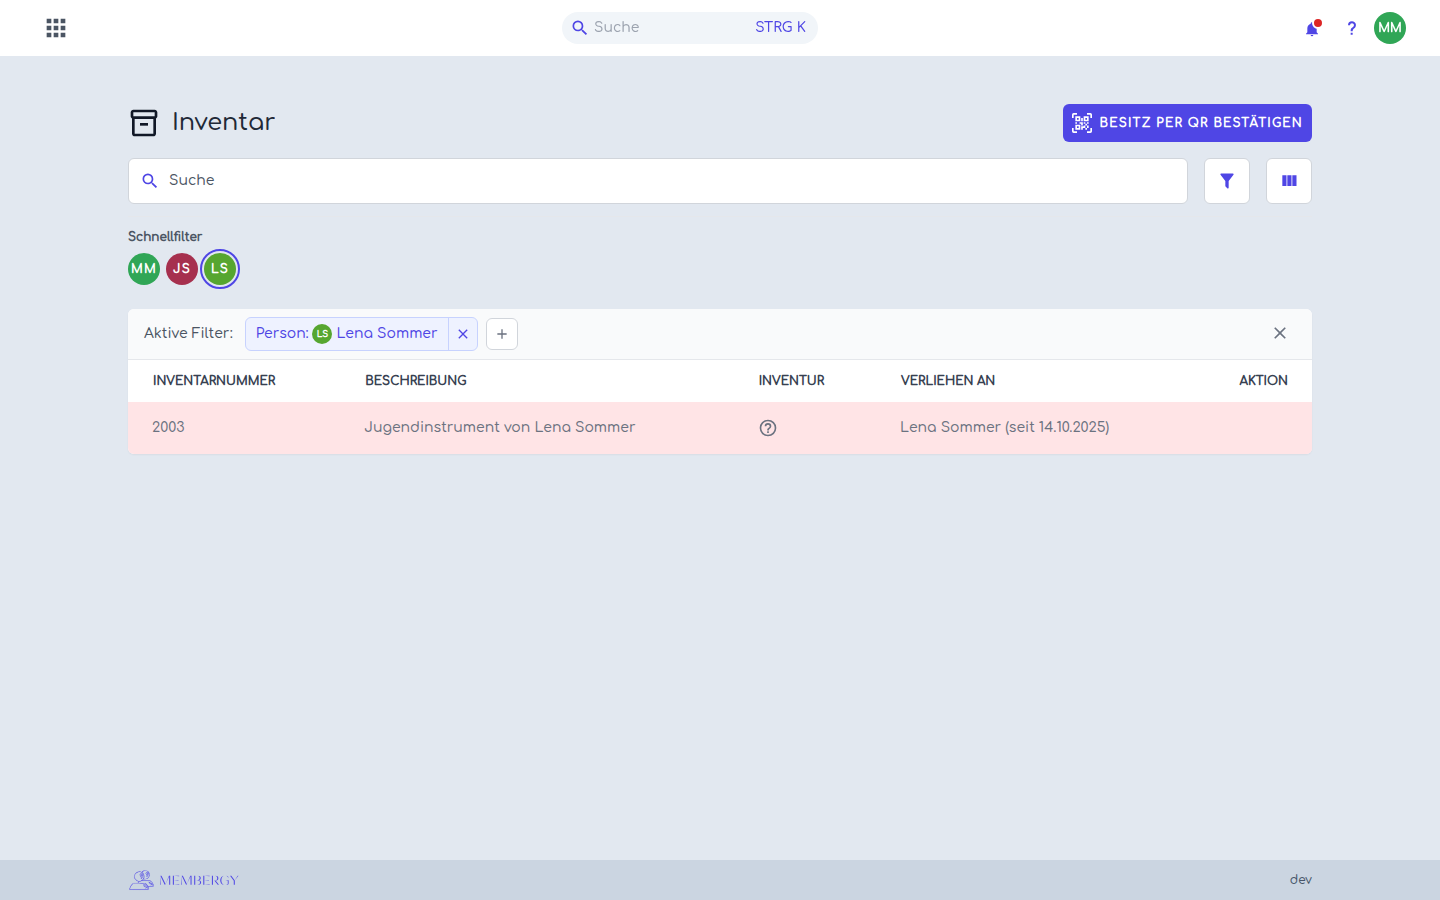Image resolution: width=1440 pixels, height=900 pixels.
Task: Open the notifications bell
Action: point(1312,28)
